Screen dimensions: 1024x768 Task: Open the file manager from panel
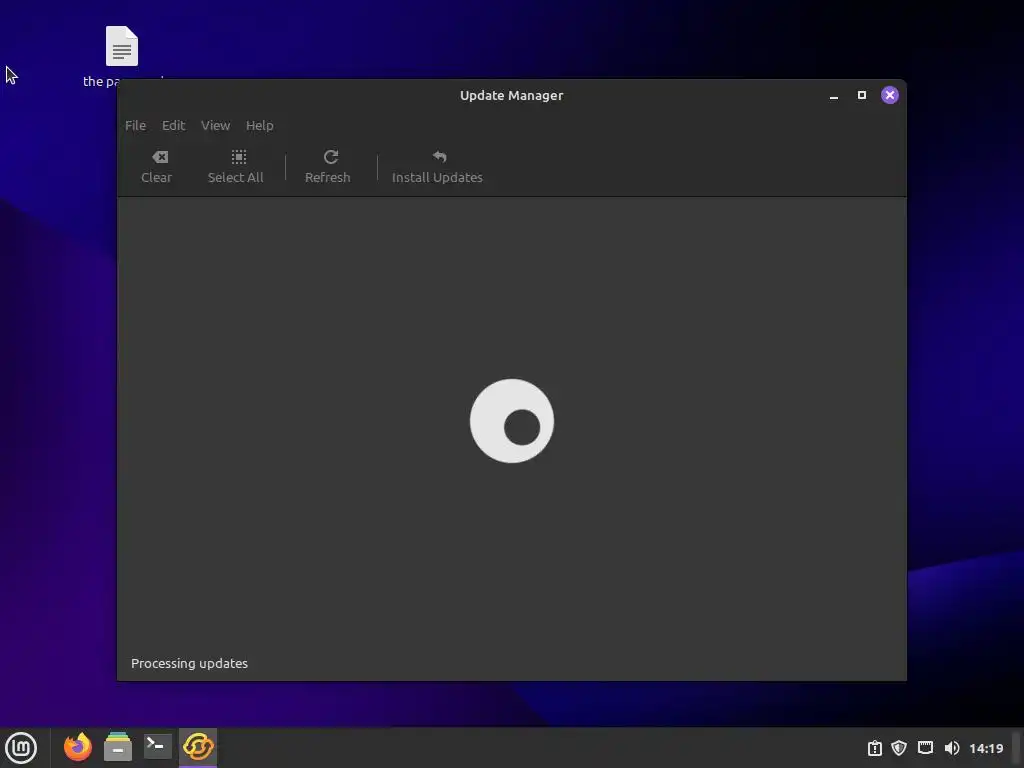pyautogui.click(x=118, y=747)
